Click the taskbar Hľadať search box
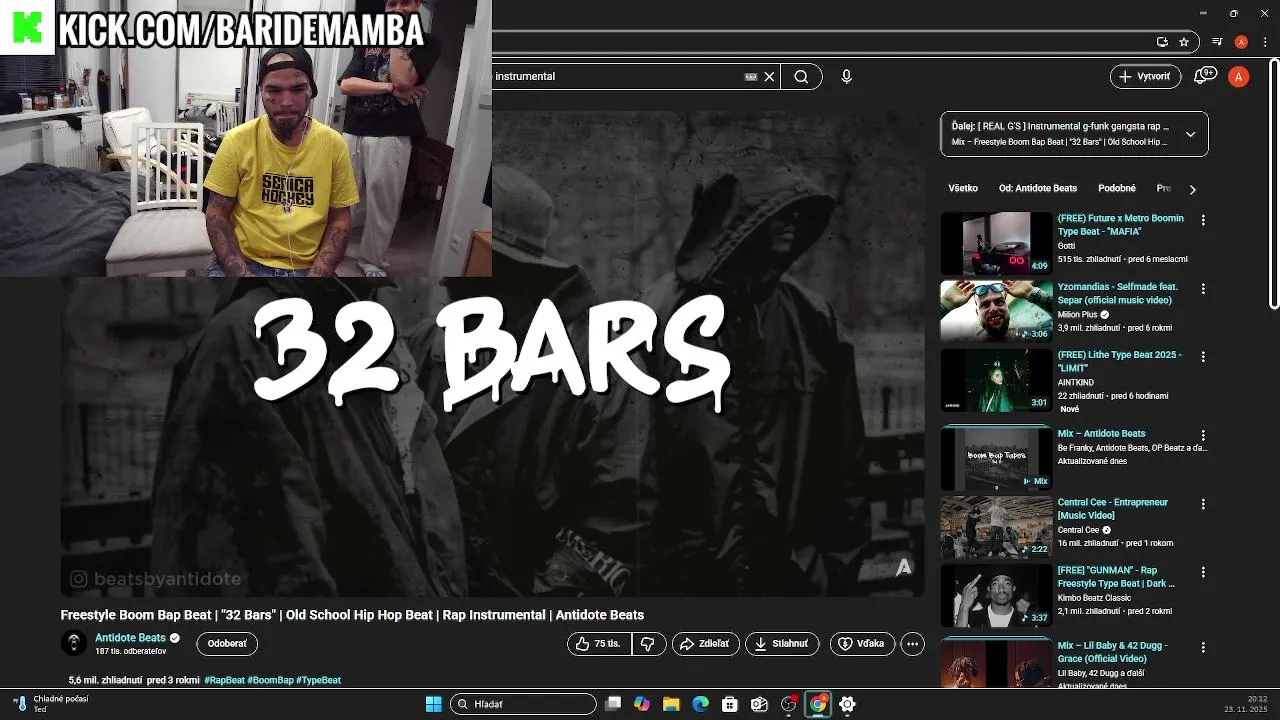The height and width of the screenshot is (720, 1280). [523, 704]
